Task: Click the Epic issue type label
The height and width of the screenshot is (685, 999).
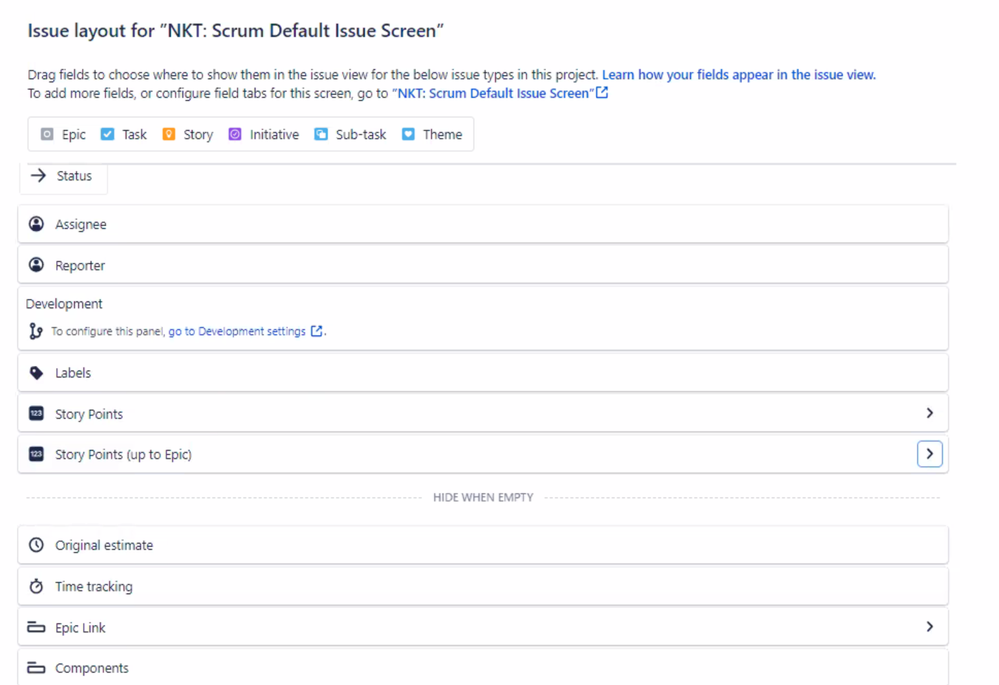Action: [74, 134]
